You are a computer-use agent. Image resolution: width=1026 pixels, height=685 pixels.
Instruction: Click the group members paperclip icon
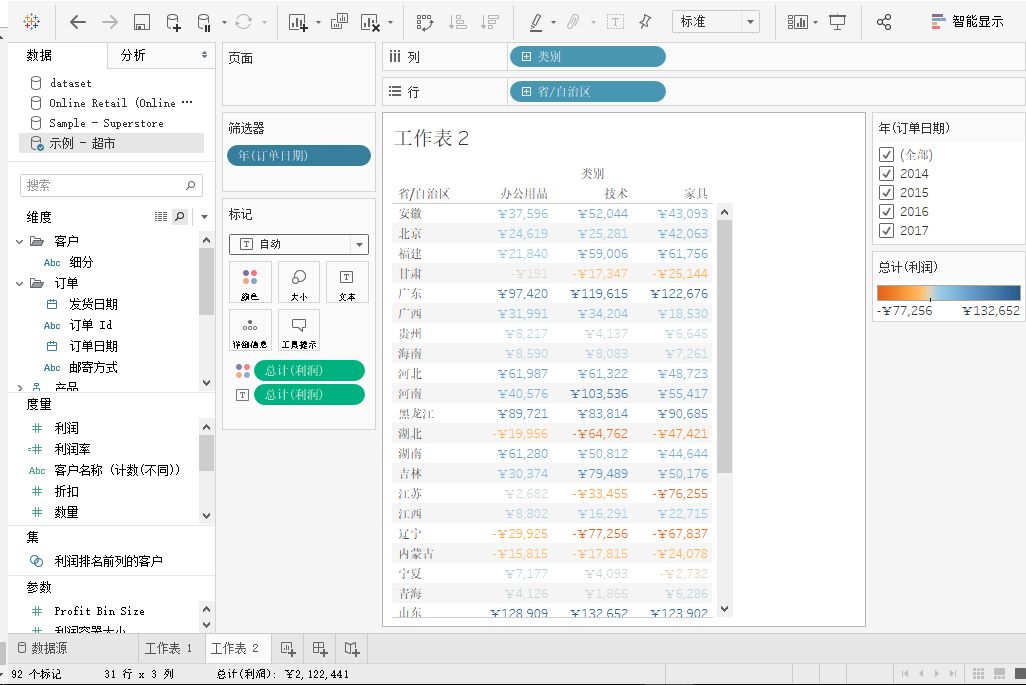(573, 22)
